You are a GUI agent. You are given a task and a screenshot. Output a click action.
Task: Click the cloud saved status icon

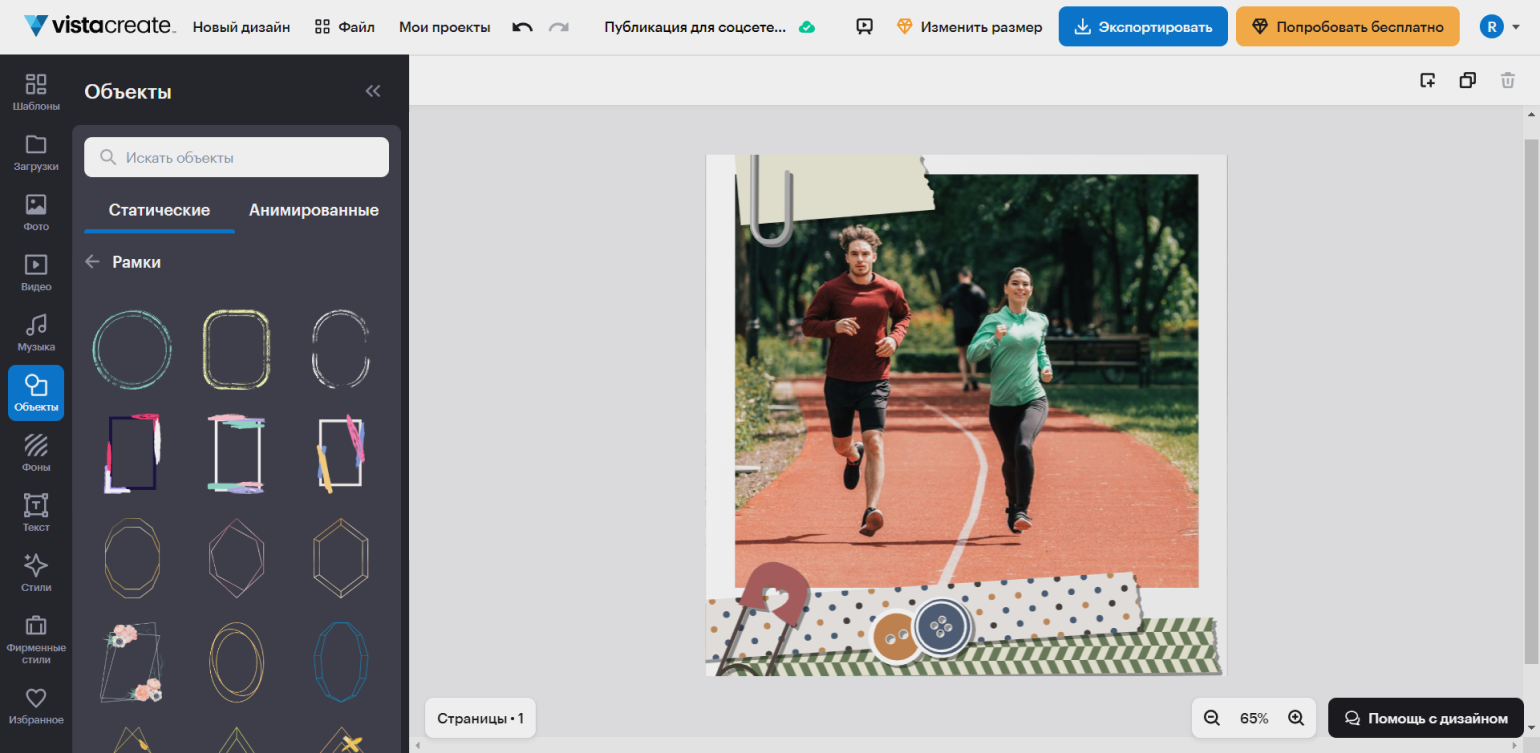[x=807, y=27]
